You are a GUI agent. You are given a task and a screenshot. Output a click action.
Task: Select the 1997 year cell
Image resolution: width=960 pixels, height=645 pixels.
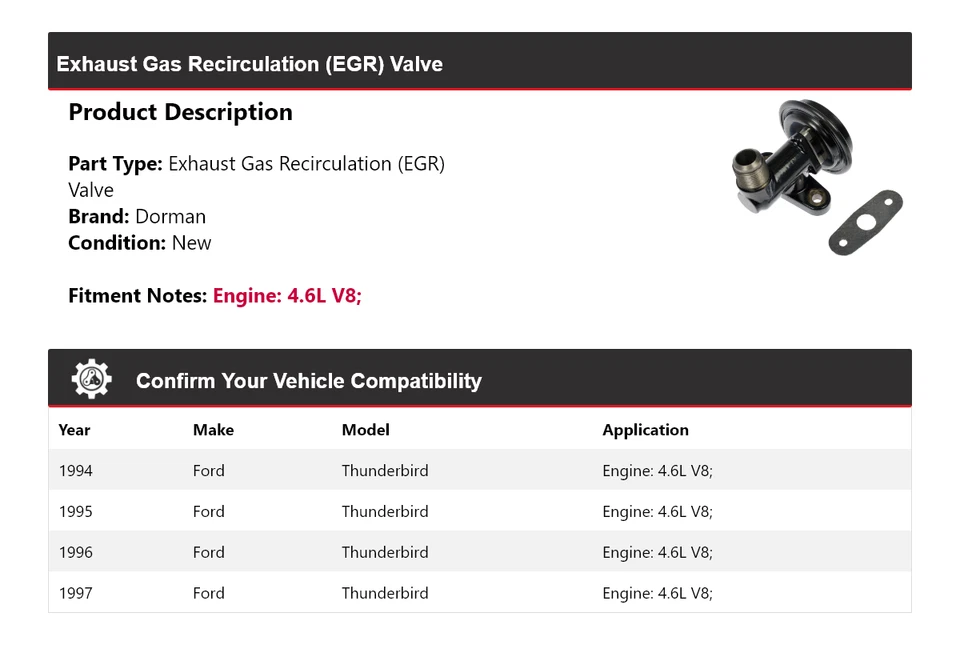75,594
